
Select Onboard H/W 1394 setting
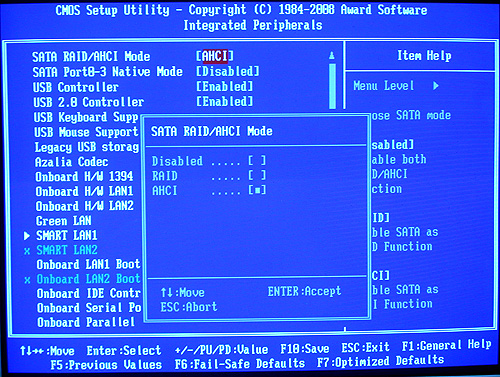[84, 176]
